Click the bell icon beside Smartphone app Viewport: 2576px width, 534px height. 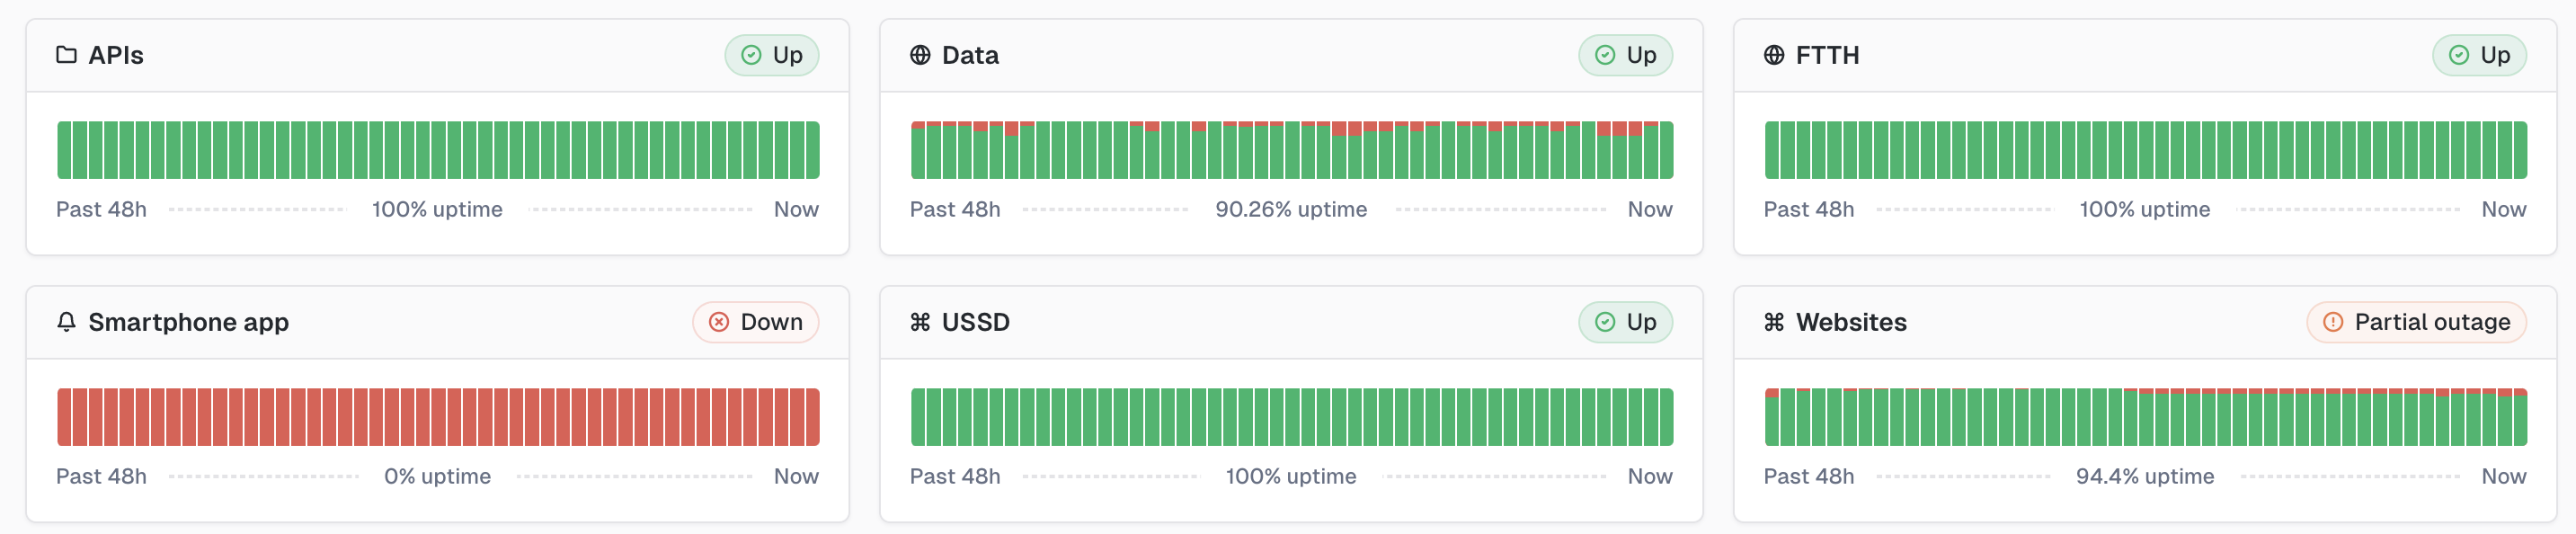[x=66, y=322]
